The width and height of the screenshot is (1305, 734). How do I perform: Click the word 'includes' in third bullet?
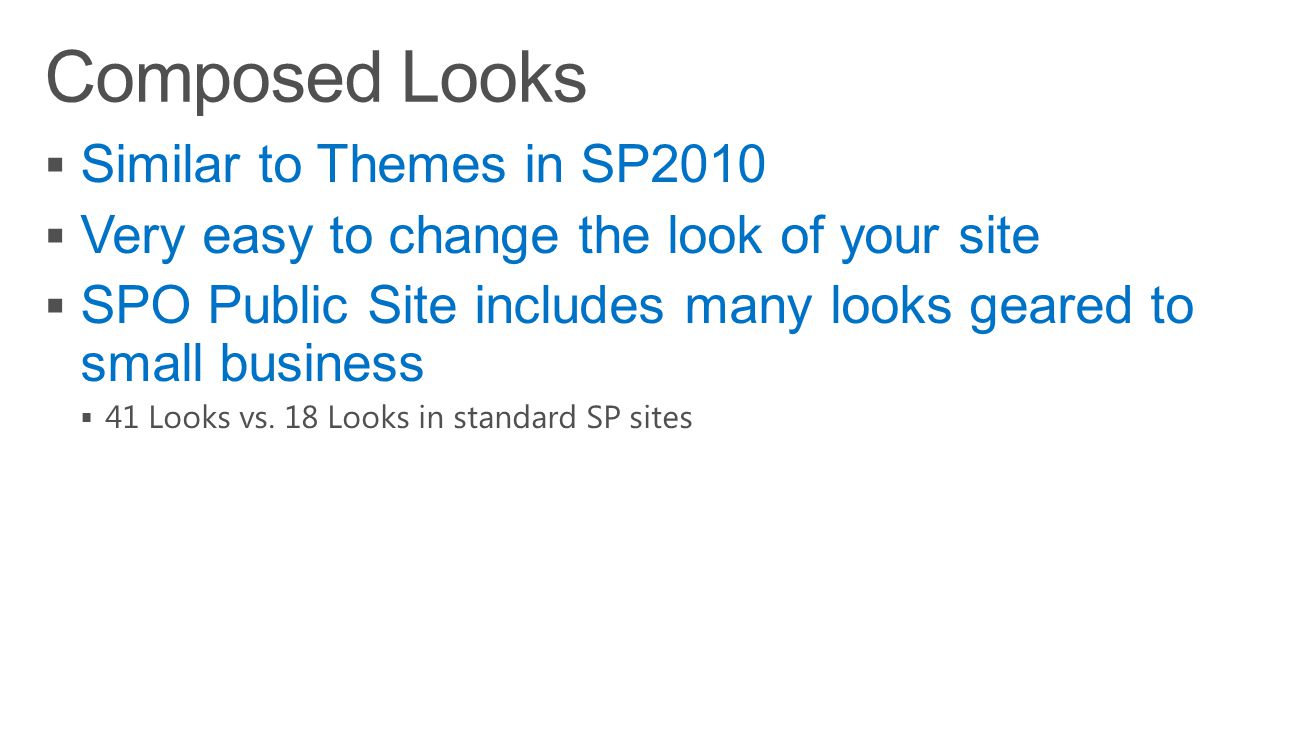click(569, 305)
